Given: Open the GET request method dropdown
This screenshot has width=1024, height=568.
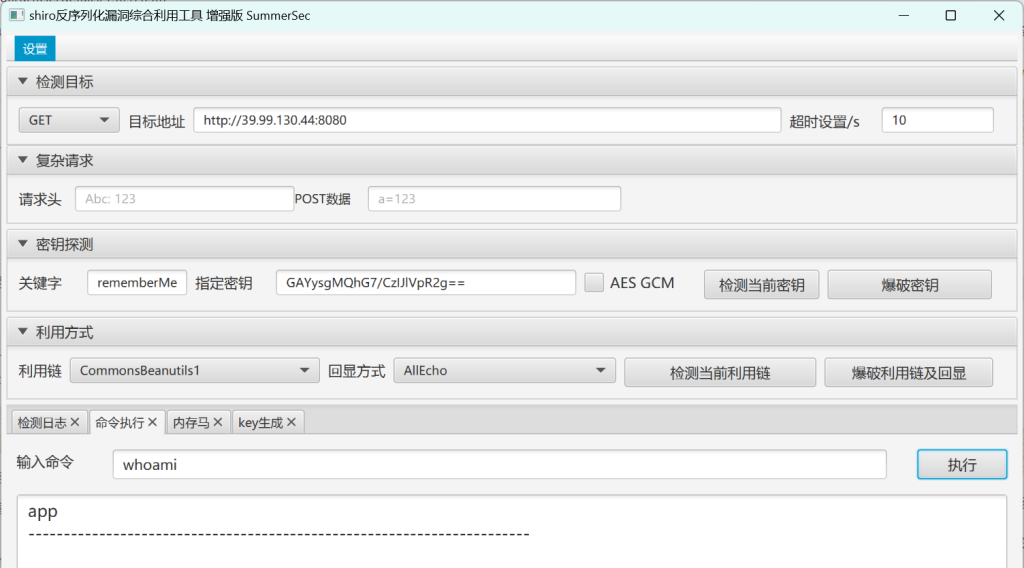Looking at the screenshot, I should pos(68,120).
